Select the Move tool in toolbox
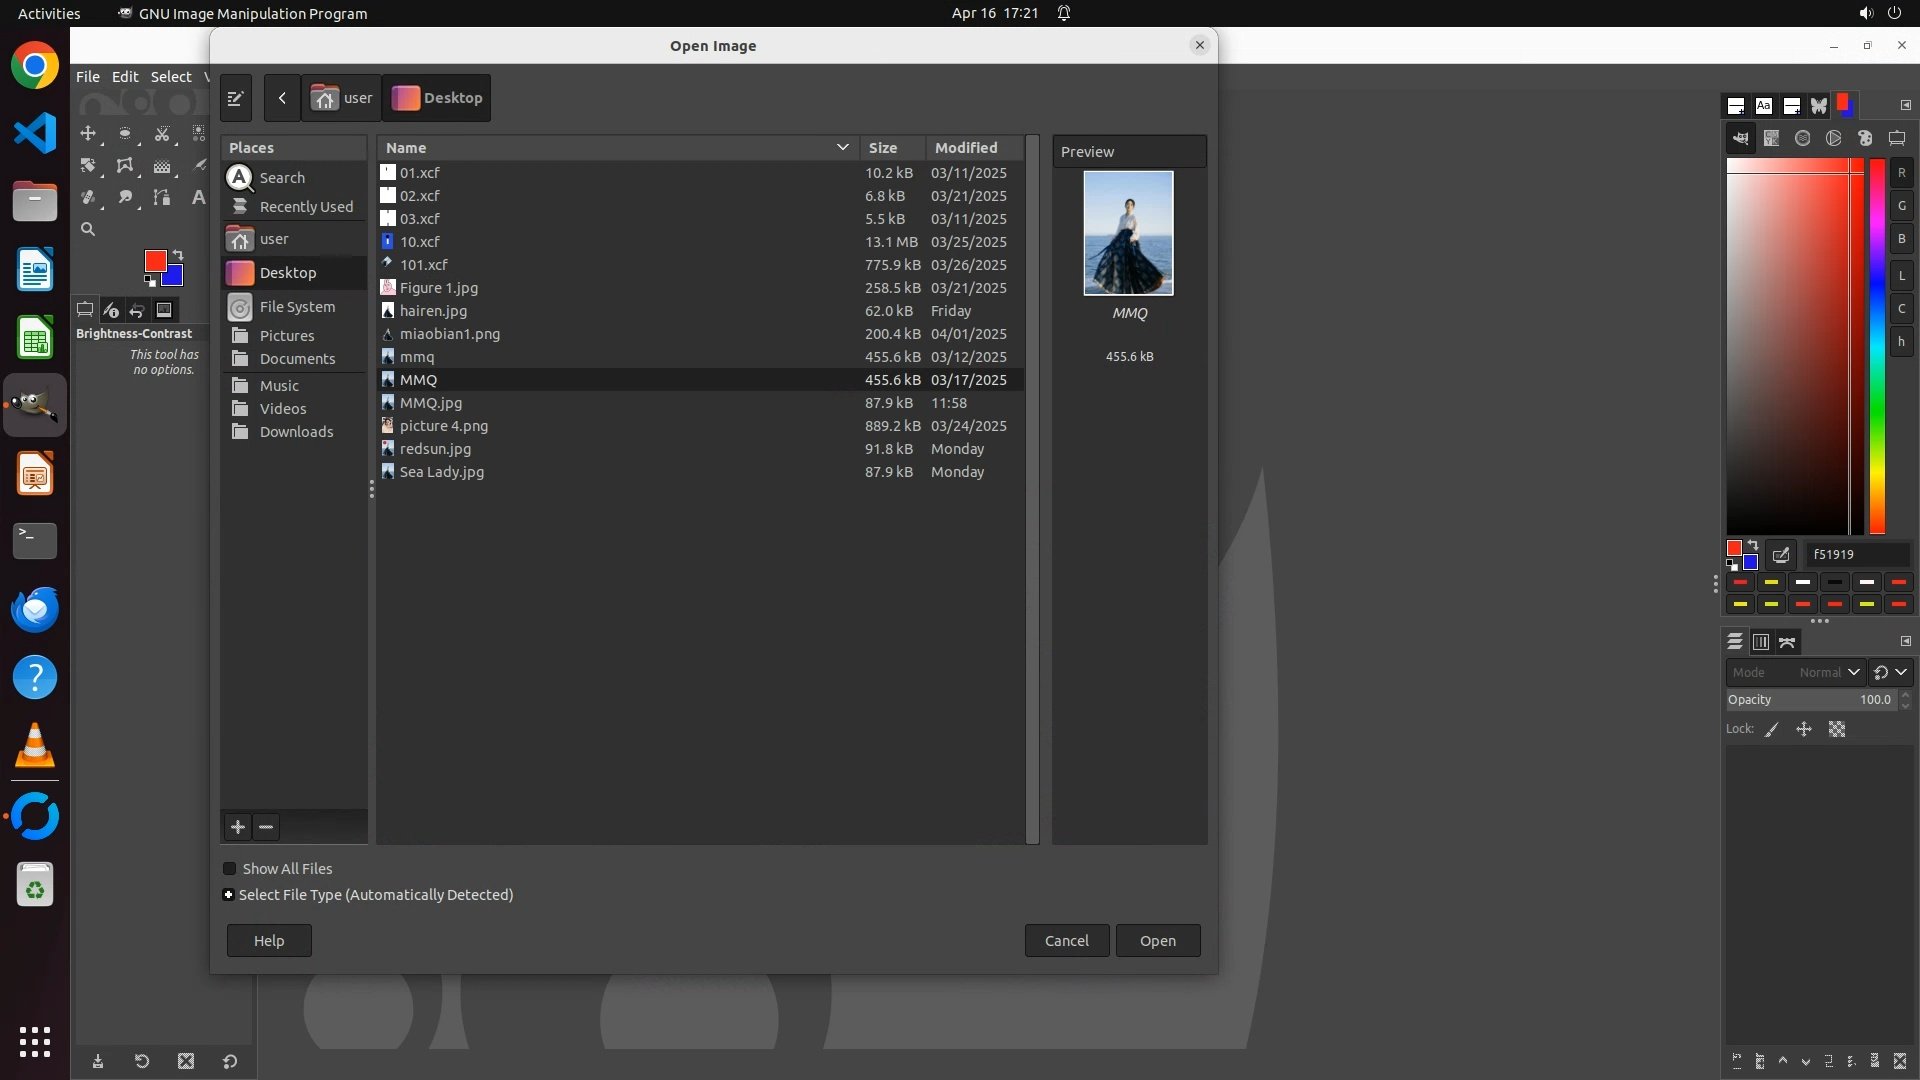This screenshot has height=1080, width=1920. point(88,134)
